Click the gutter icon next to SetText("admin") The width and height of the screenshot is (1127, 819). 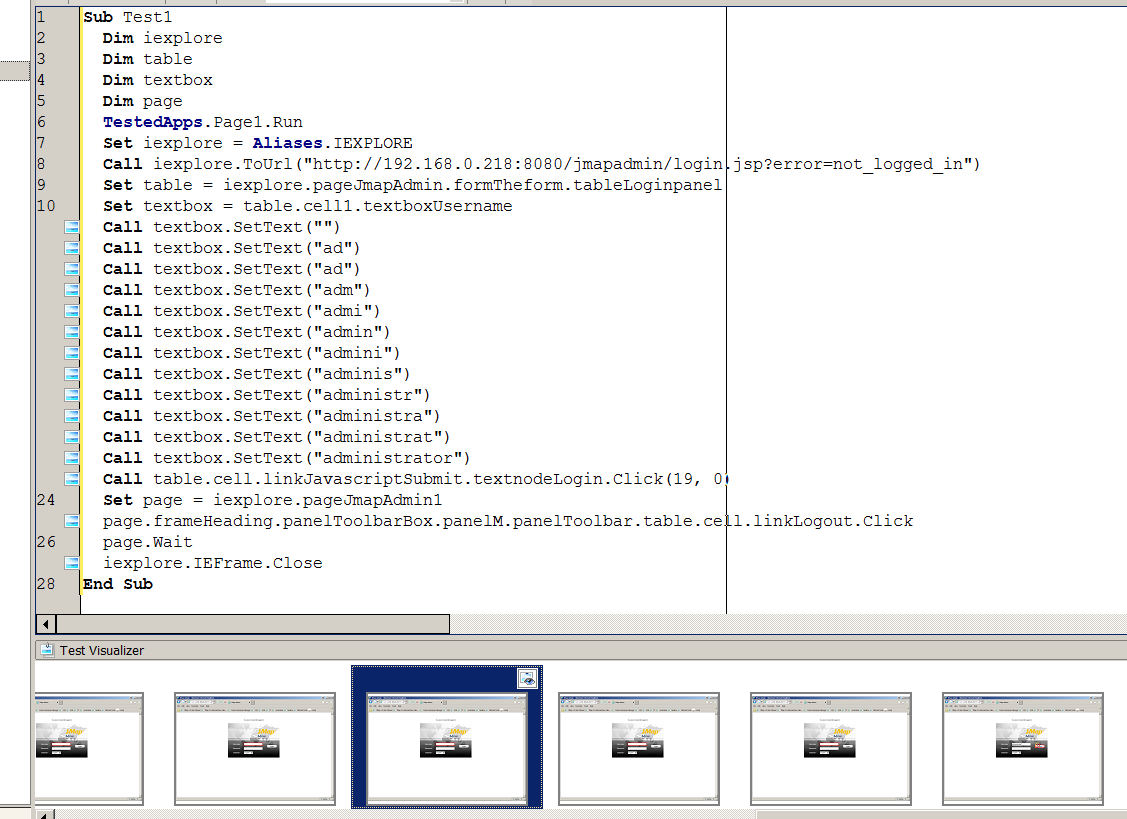(72, 332)
